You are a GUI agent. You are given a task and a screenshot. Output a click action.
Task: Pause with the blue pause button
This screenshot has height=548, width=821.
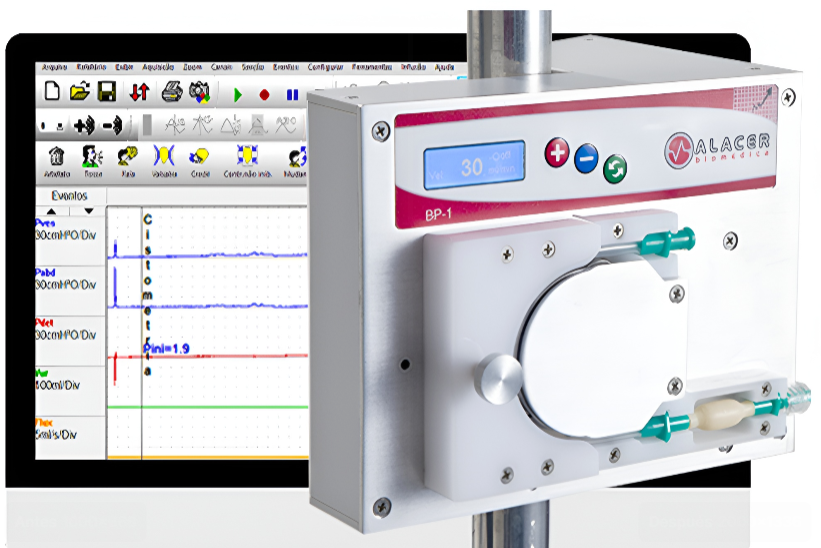pyautogui.click(x=292, y=95)
